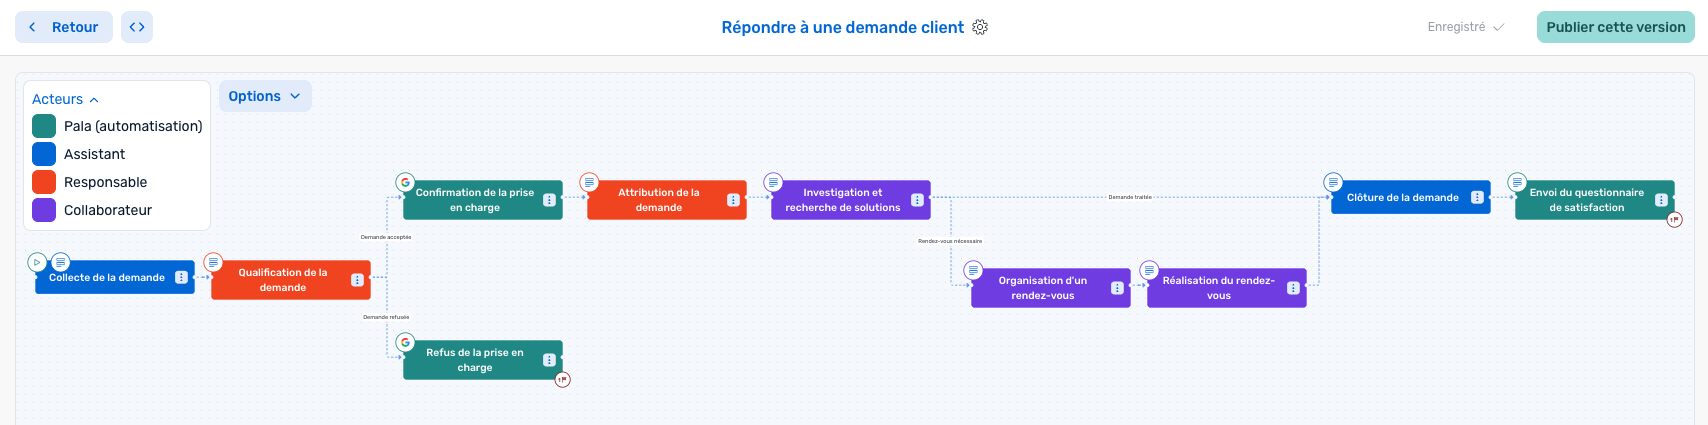
Task: Open the three-dot menu on Qualification de la demande
Action: click(357, 280)
